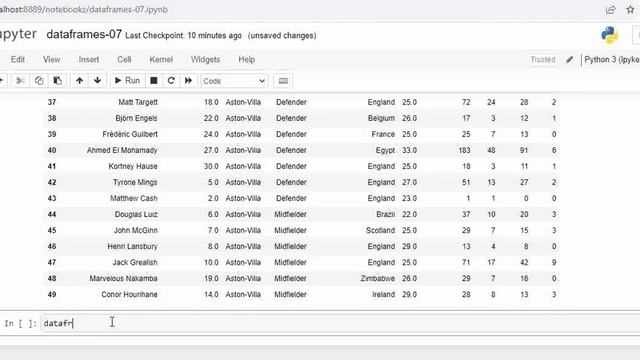Screen dimensions: 640x360
Task: Select player name Tyrone Mings
Action: pyautogui.click(x=135, y=182)
